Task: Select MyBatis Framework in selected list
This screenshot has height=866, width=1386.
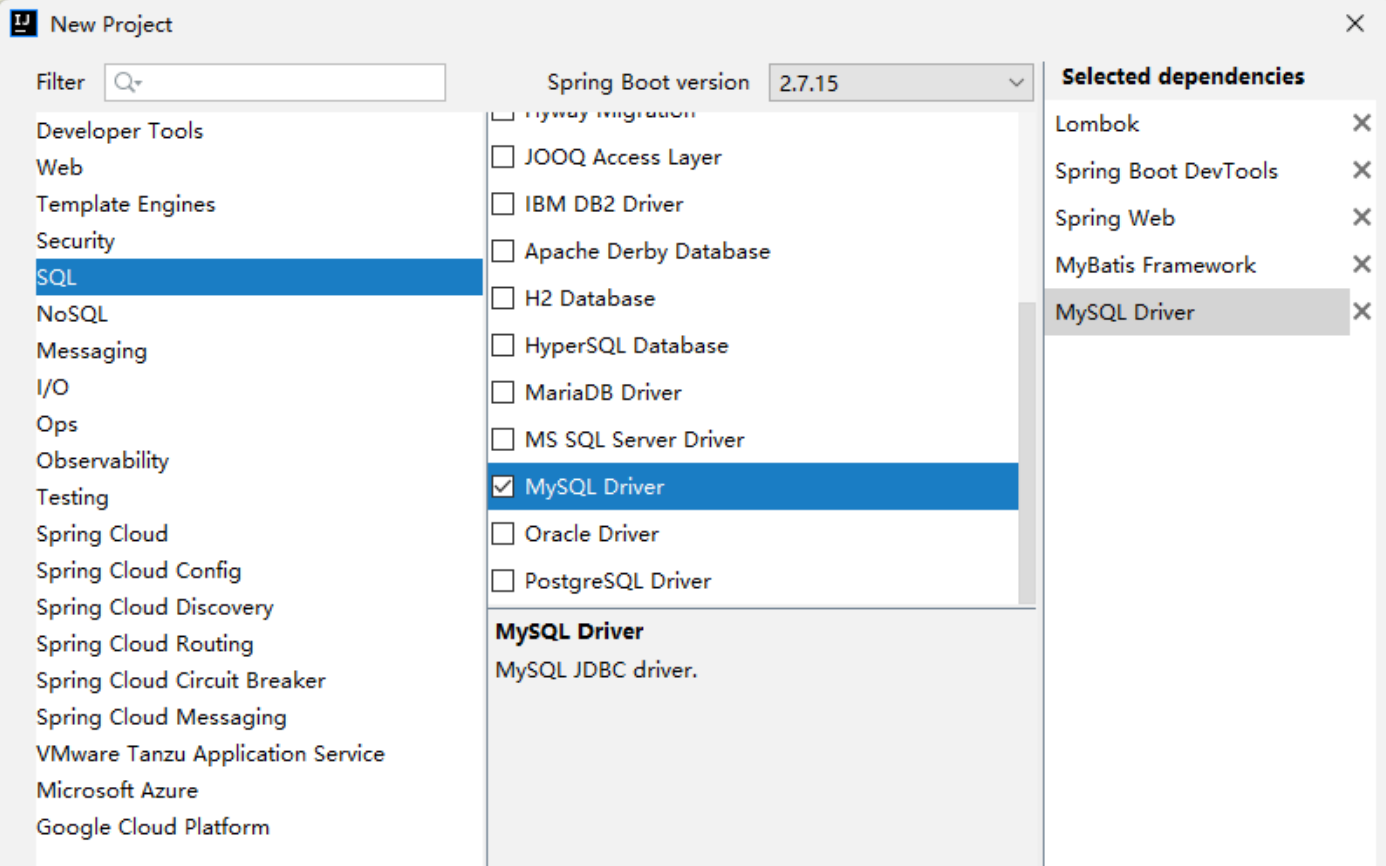Action: (1197, 264)
